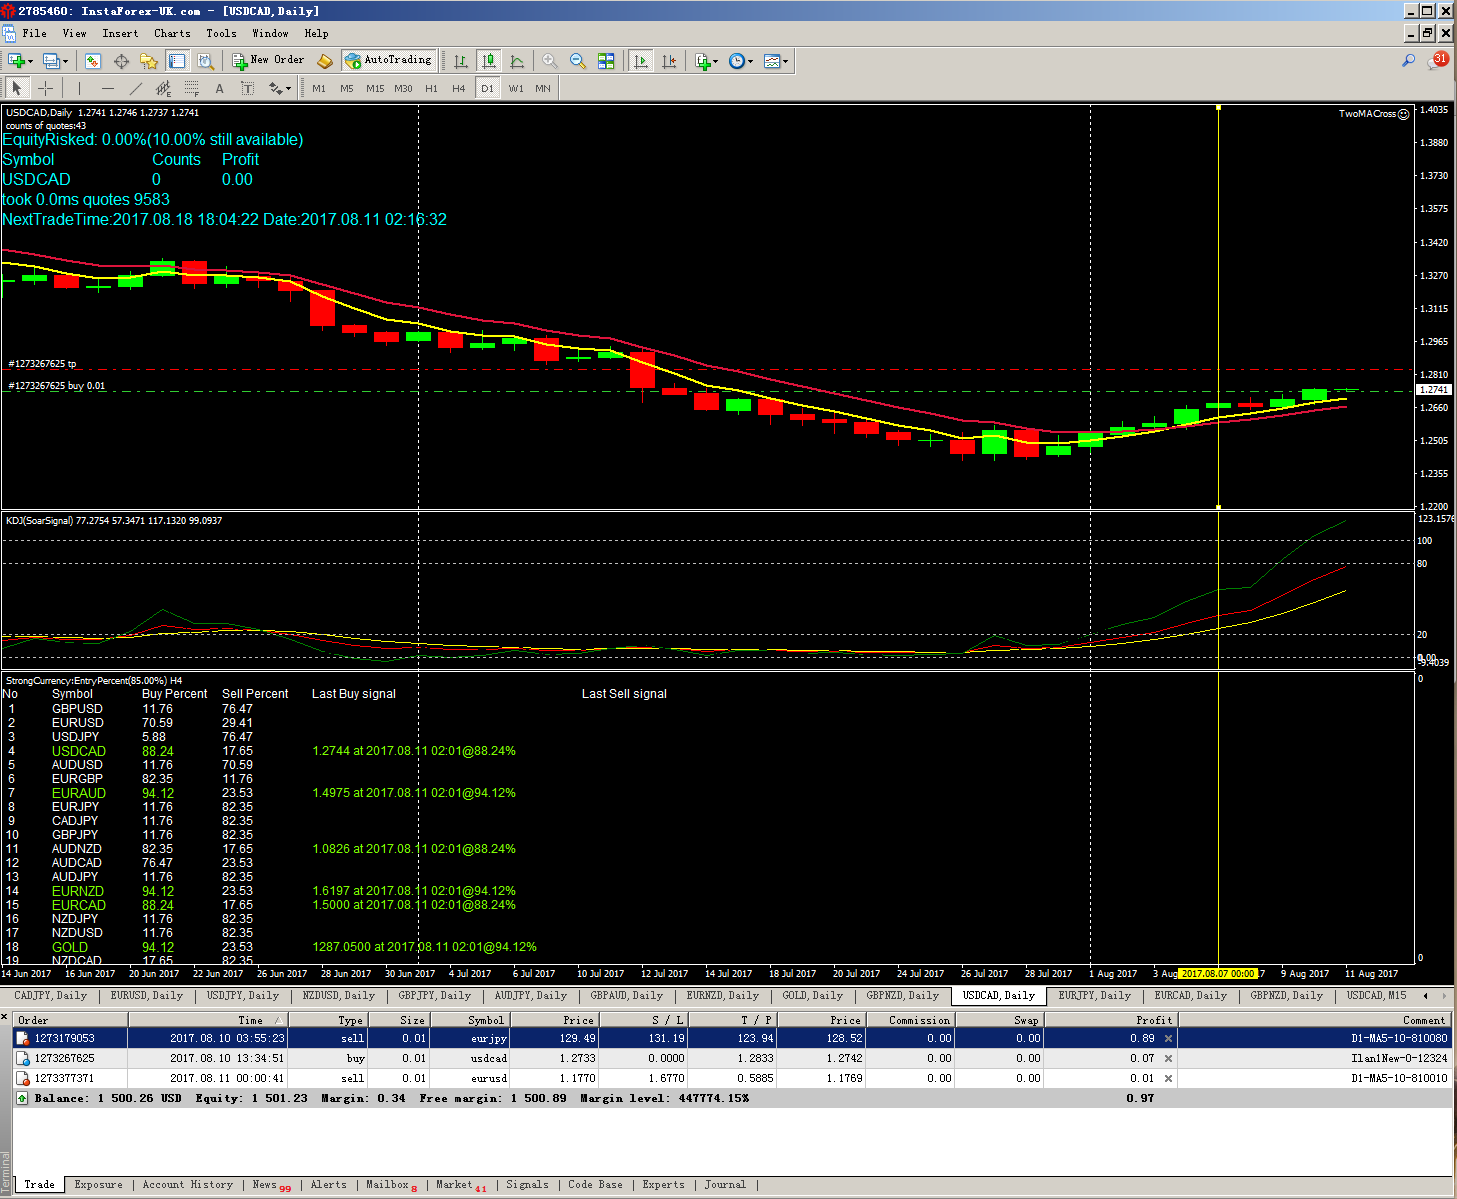Open the Profiles toolbar icon
This screenshot has height=1199, width=1457.
click(51, 61)
